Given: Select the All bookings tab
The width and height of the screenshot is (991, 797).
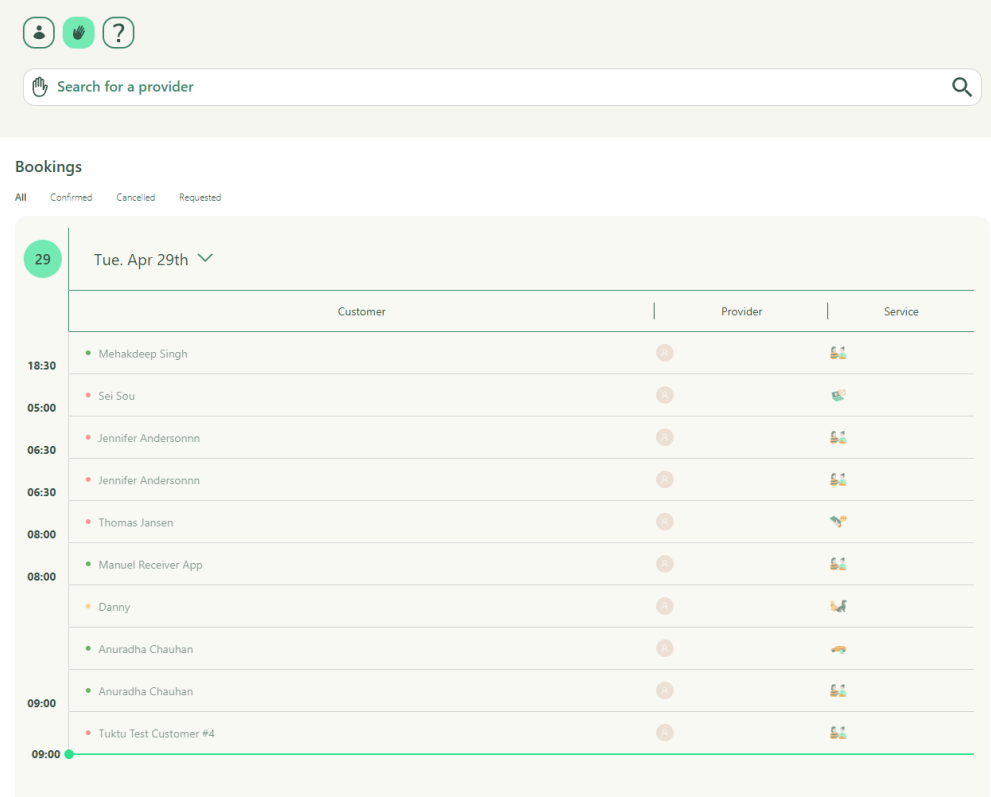Looking at the screenshot, I should (20, 198).
